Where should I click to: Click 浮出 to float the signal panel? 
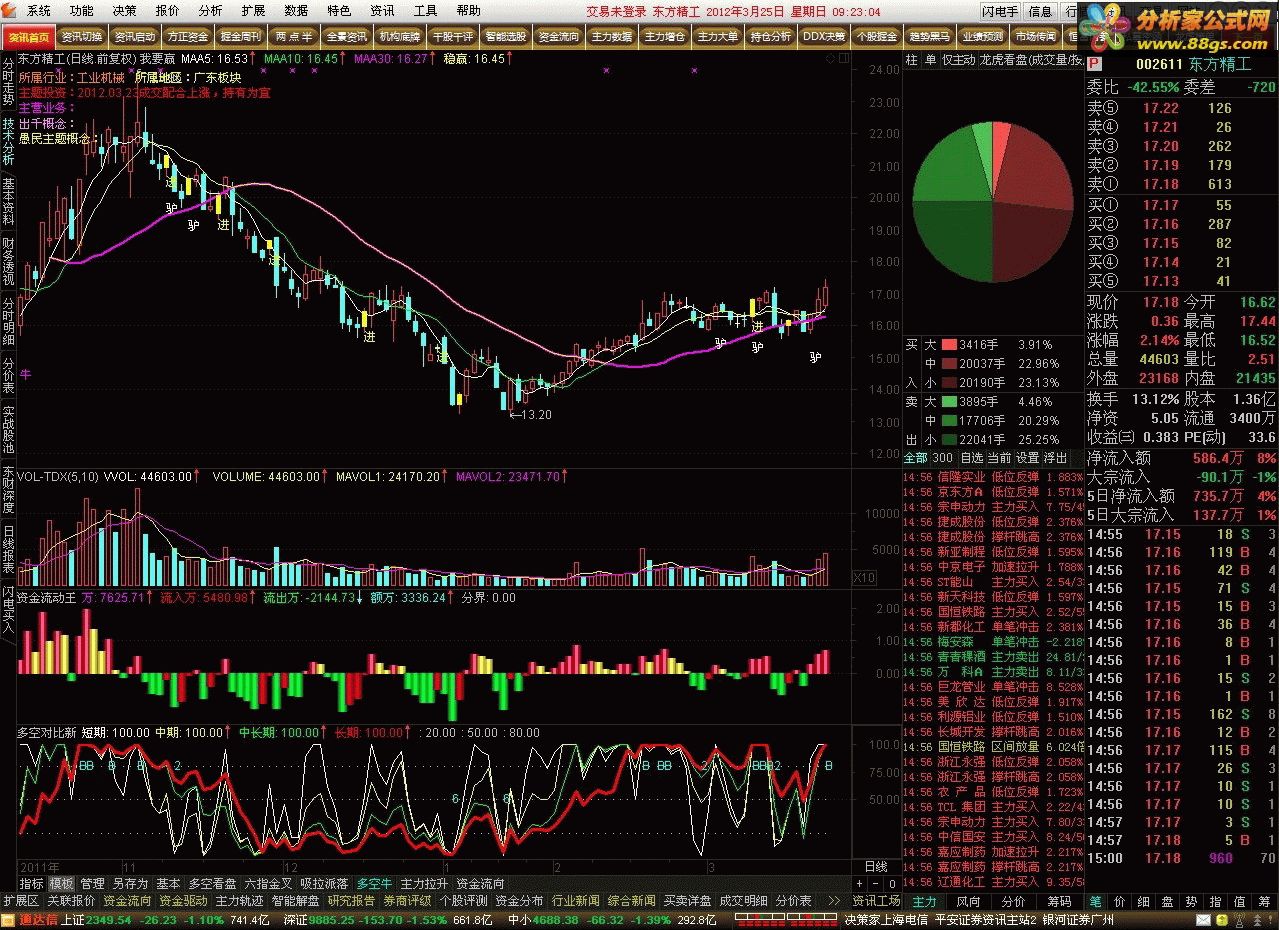[1055, 458]
